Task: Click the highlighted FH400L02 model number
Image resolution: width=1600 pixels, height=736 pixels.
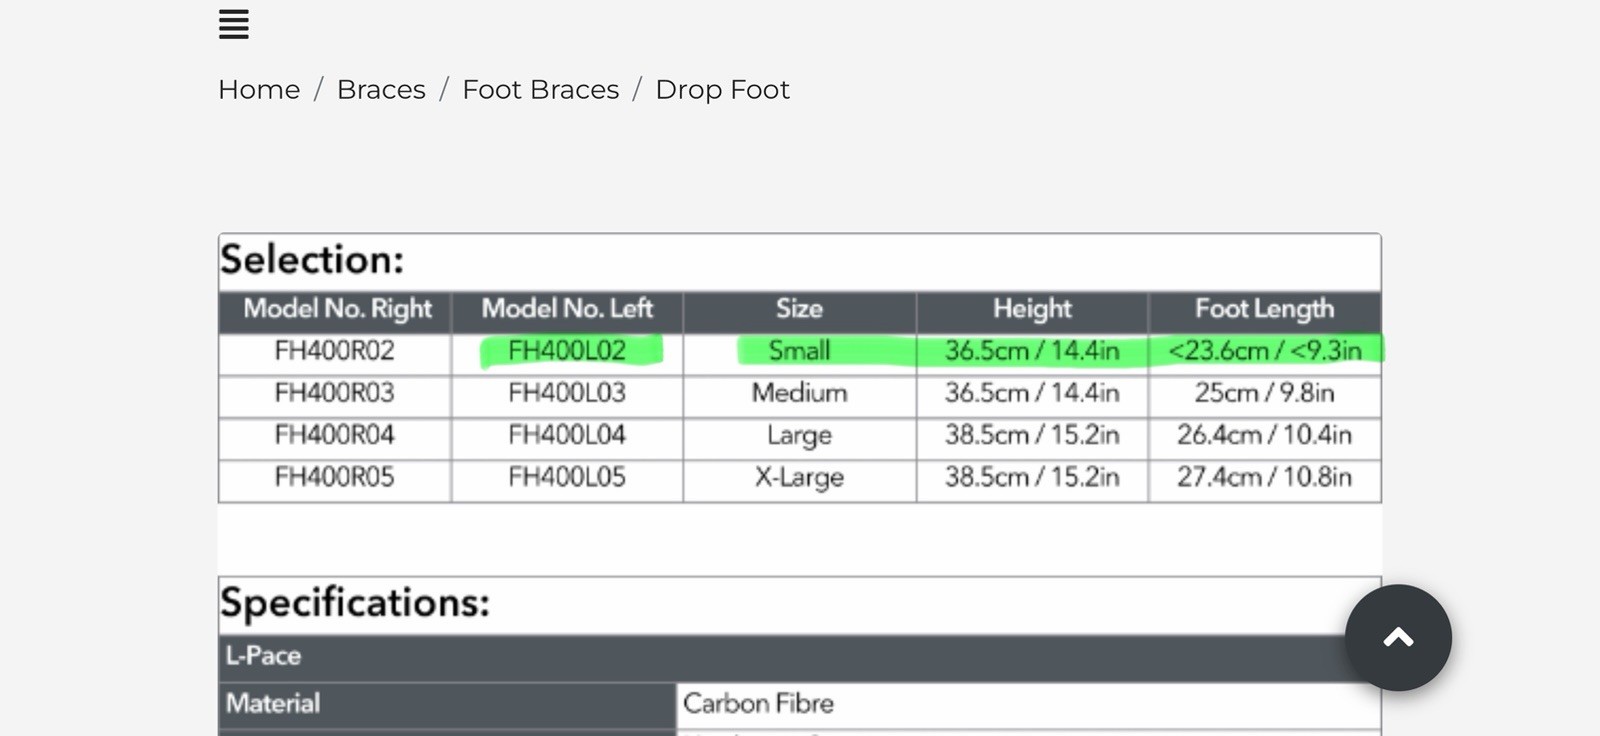Action: click(567, 351)
